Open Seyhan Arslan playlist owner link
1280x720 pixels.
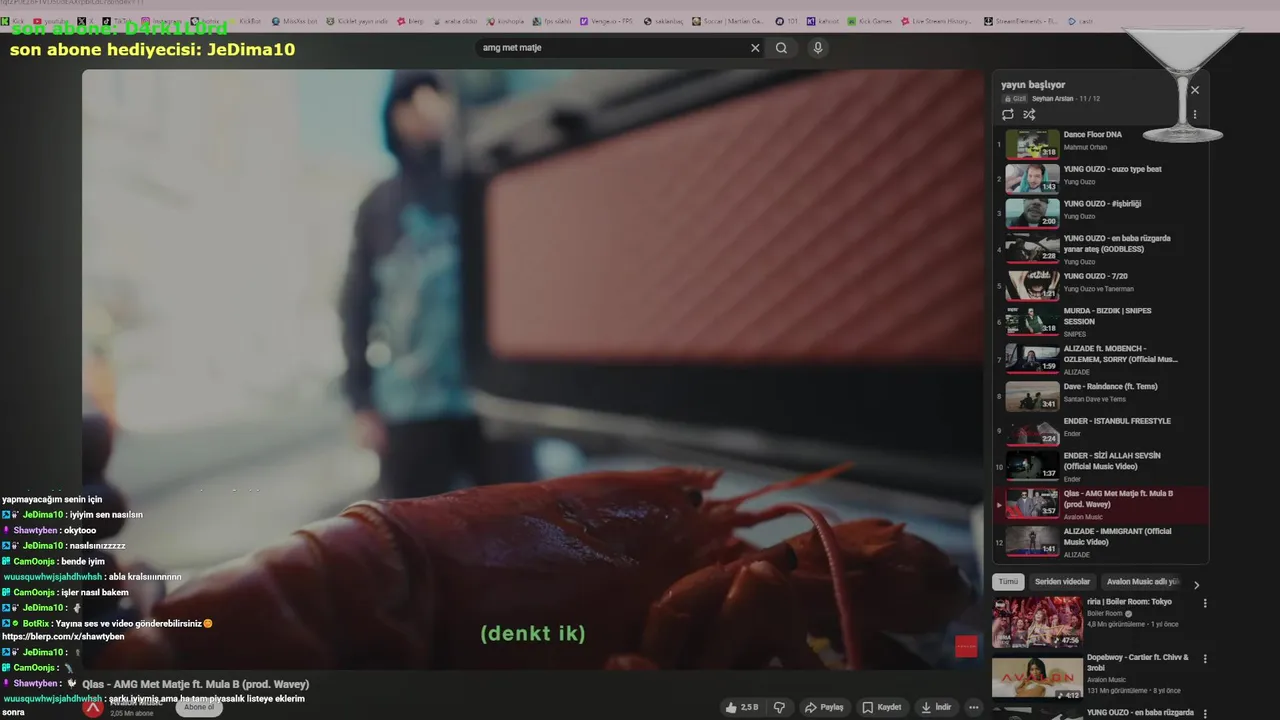point(1053,99)
